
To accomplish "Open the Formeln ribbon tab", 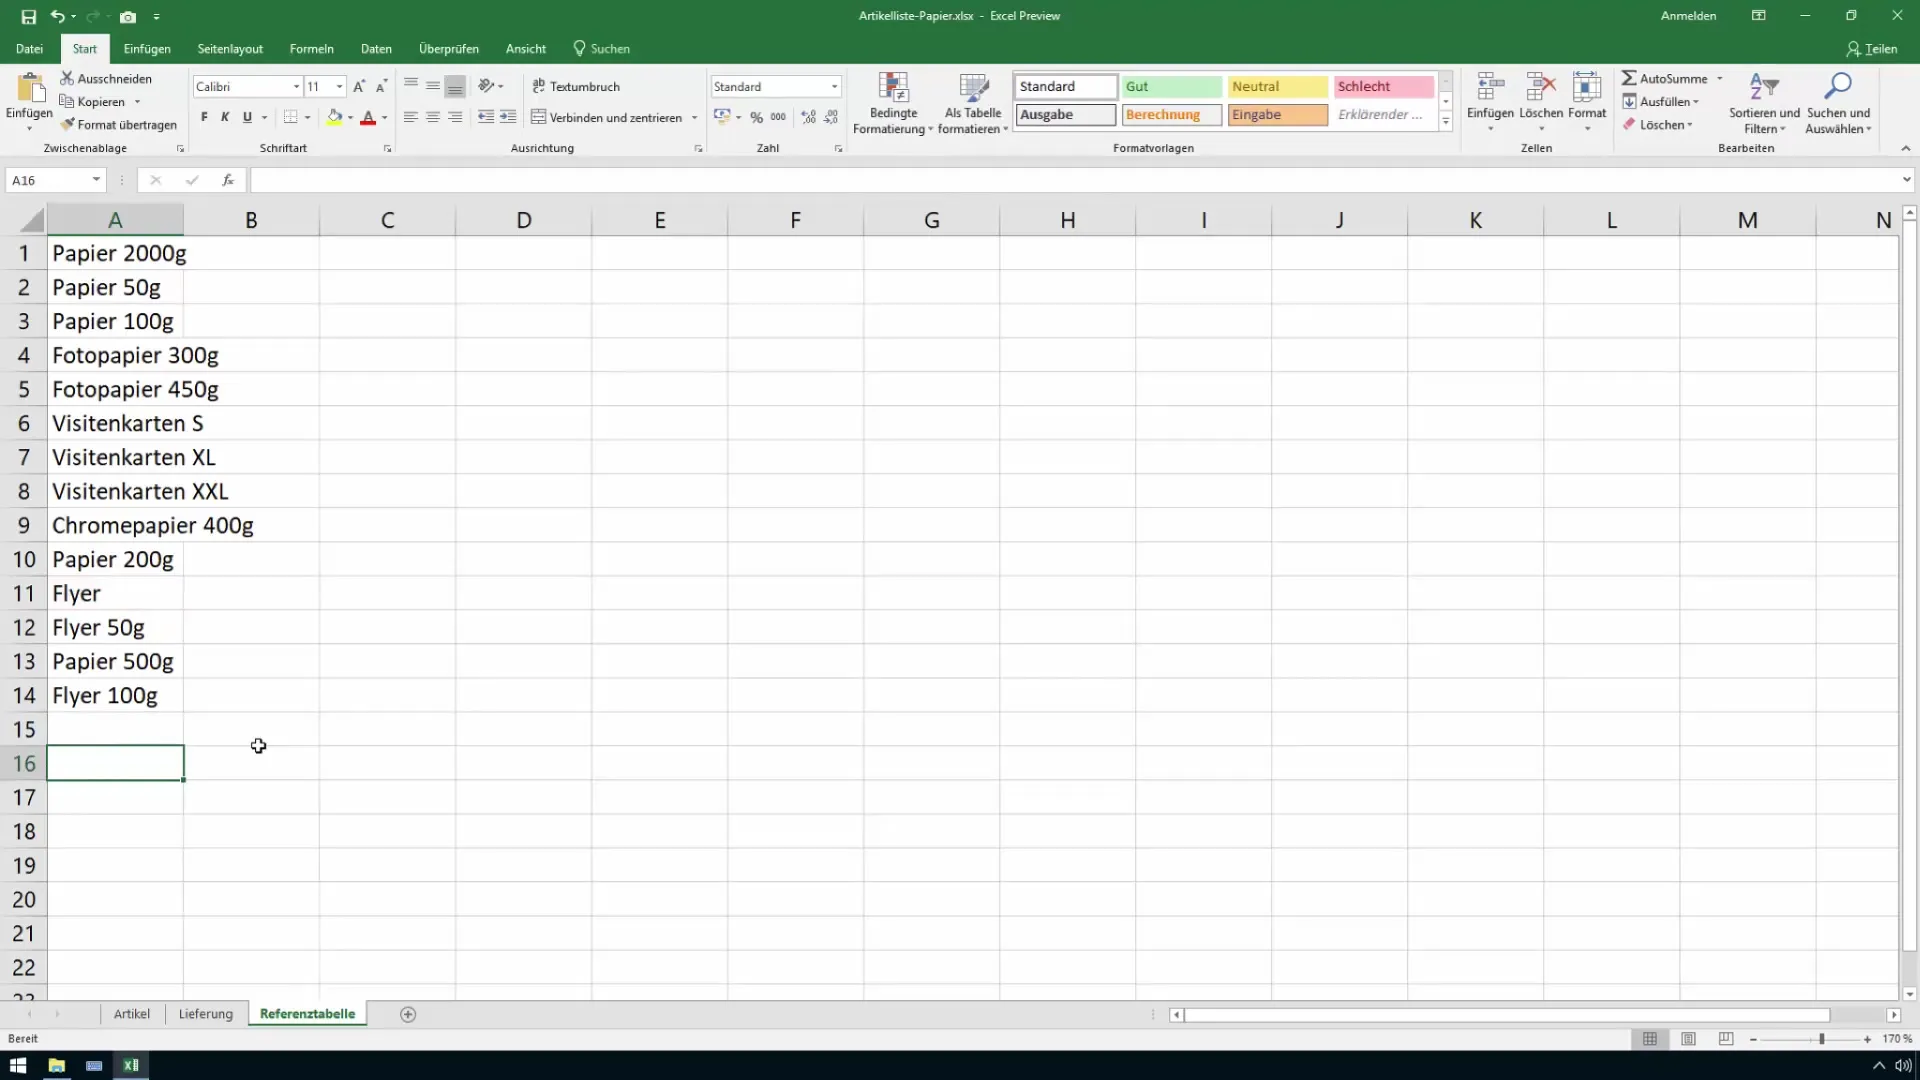I will [x=311, y=48].
